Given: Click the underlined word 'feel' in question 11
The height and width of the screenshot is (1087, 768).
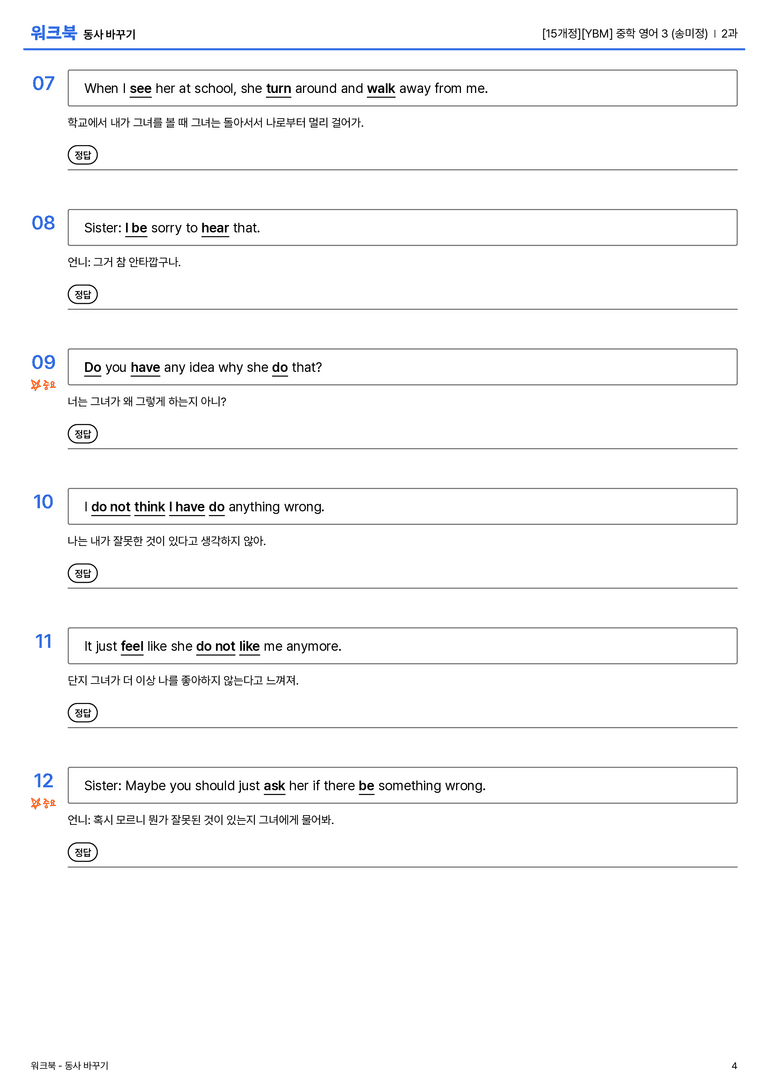Looking at the screenshot, I should 132,646.
